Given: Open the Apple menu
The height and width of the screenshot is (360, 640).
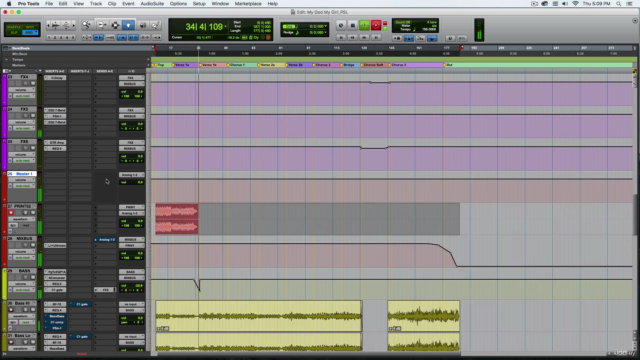Looking at the screenshot, I should (x=9, y=4).
